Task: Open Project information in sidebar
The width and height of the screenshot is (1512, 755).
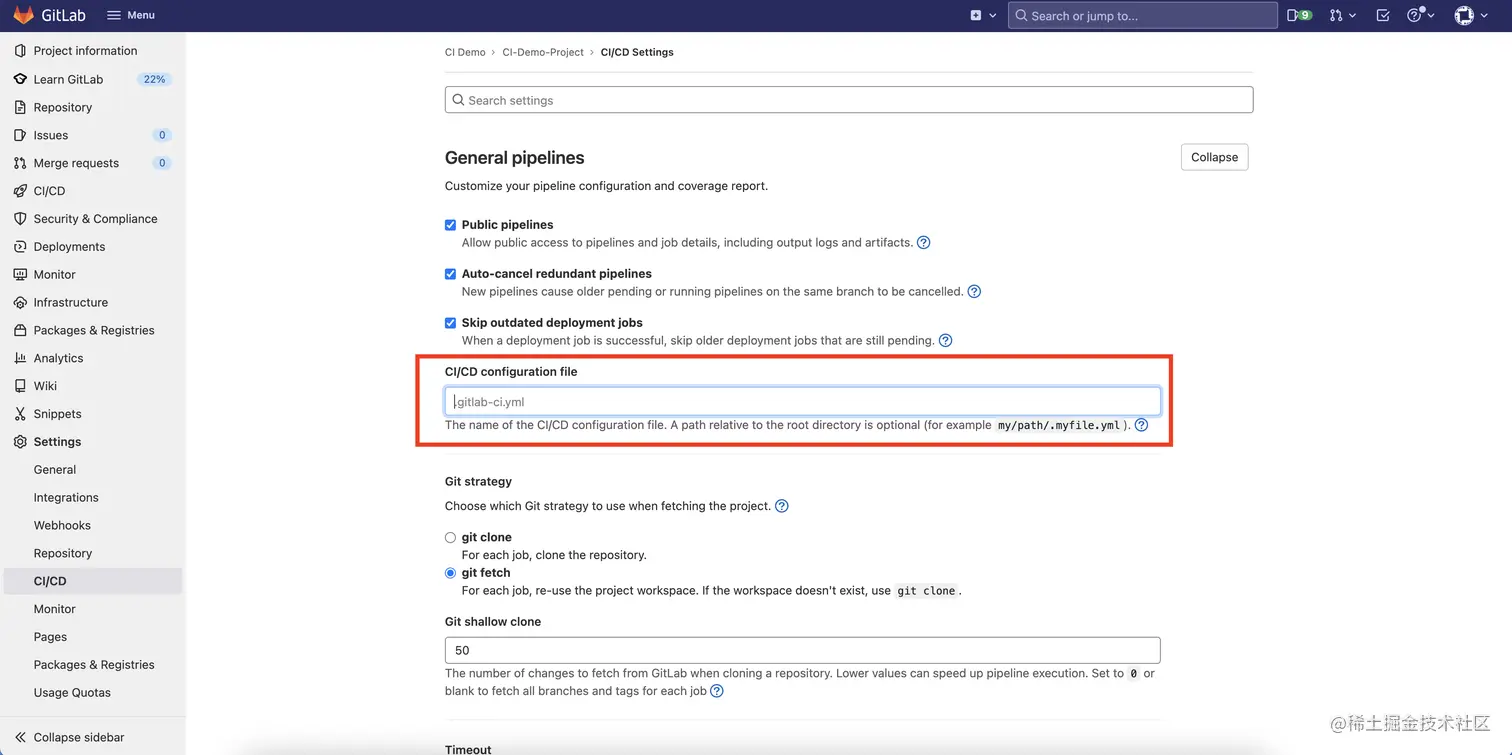Action: pos(85,51)
